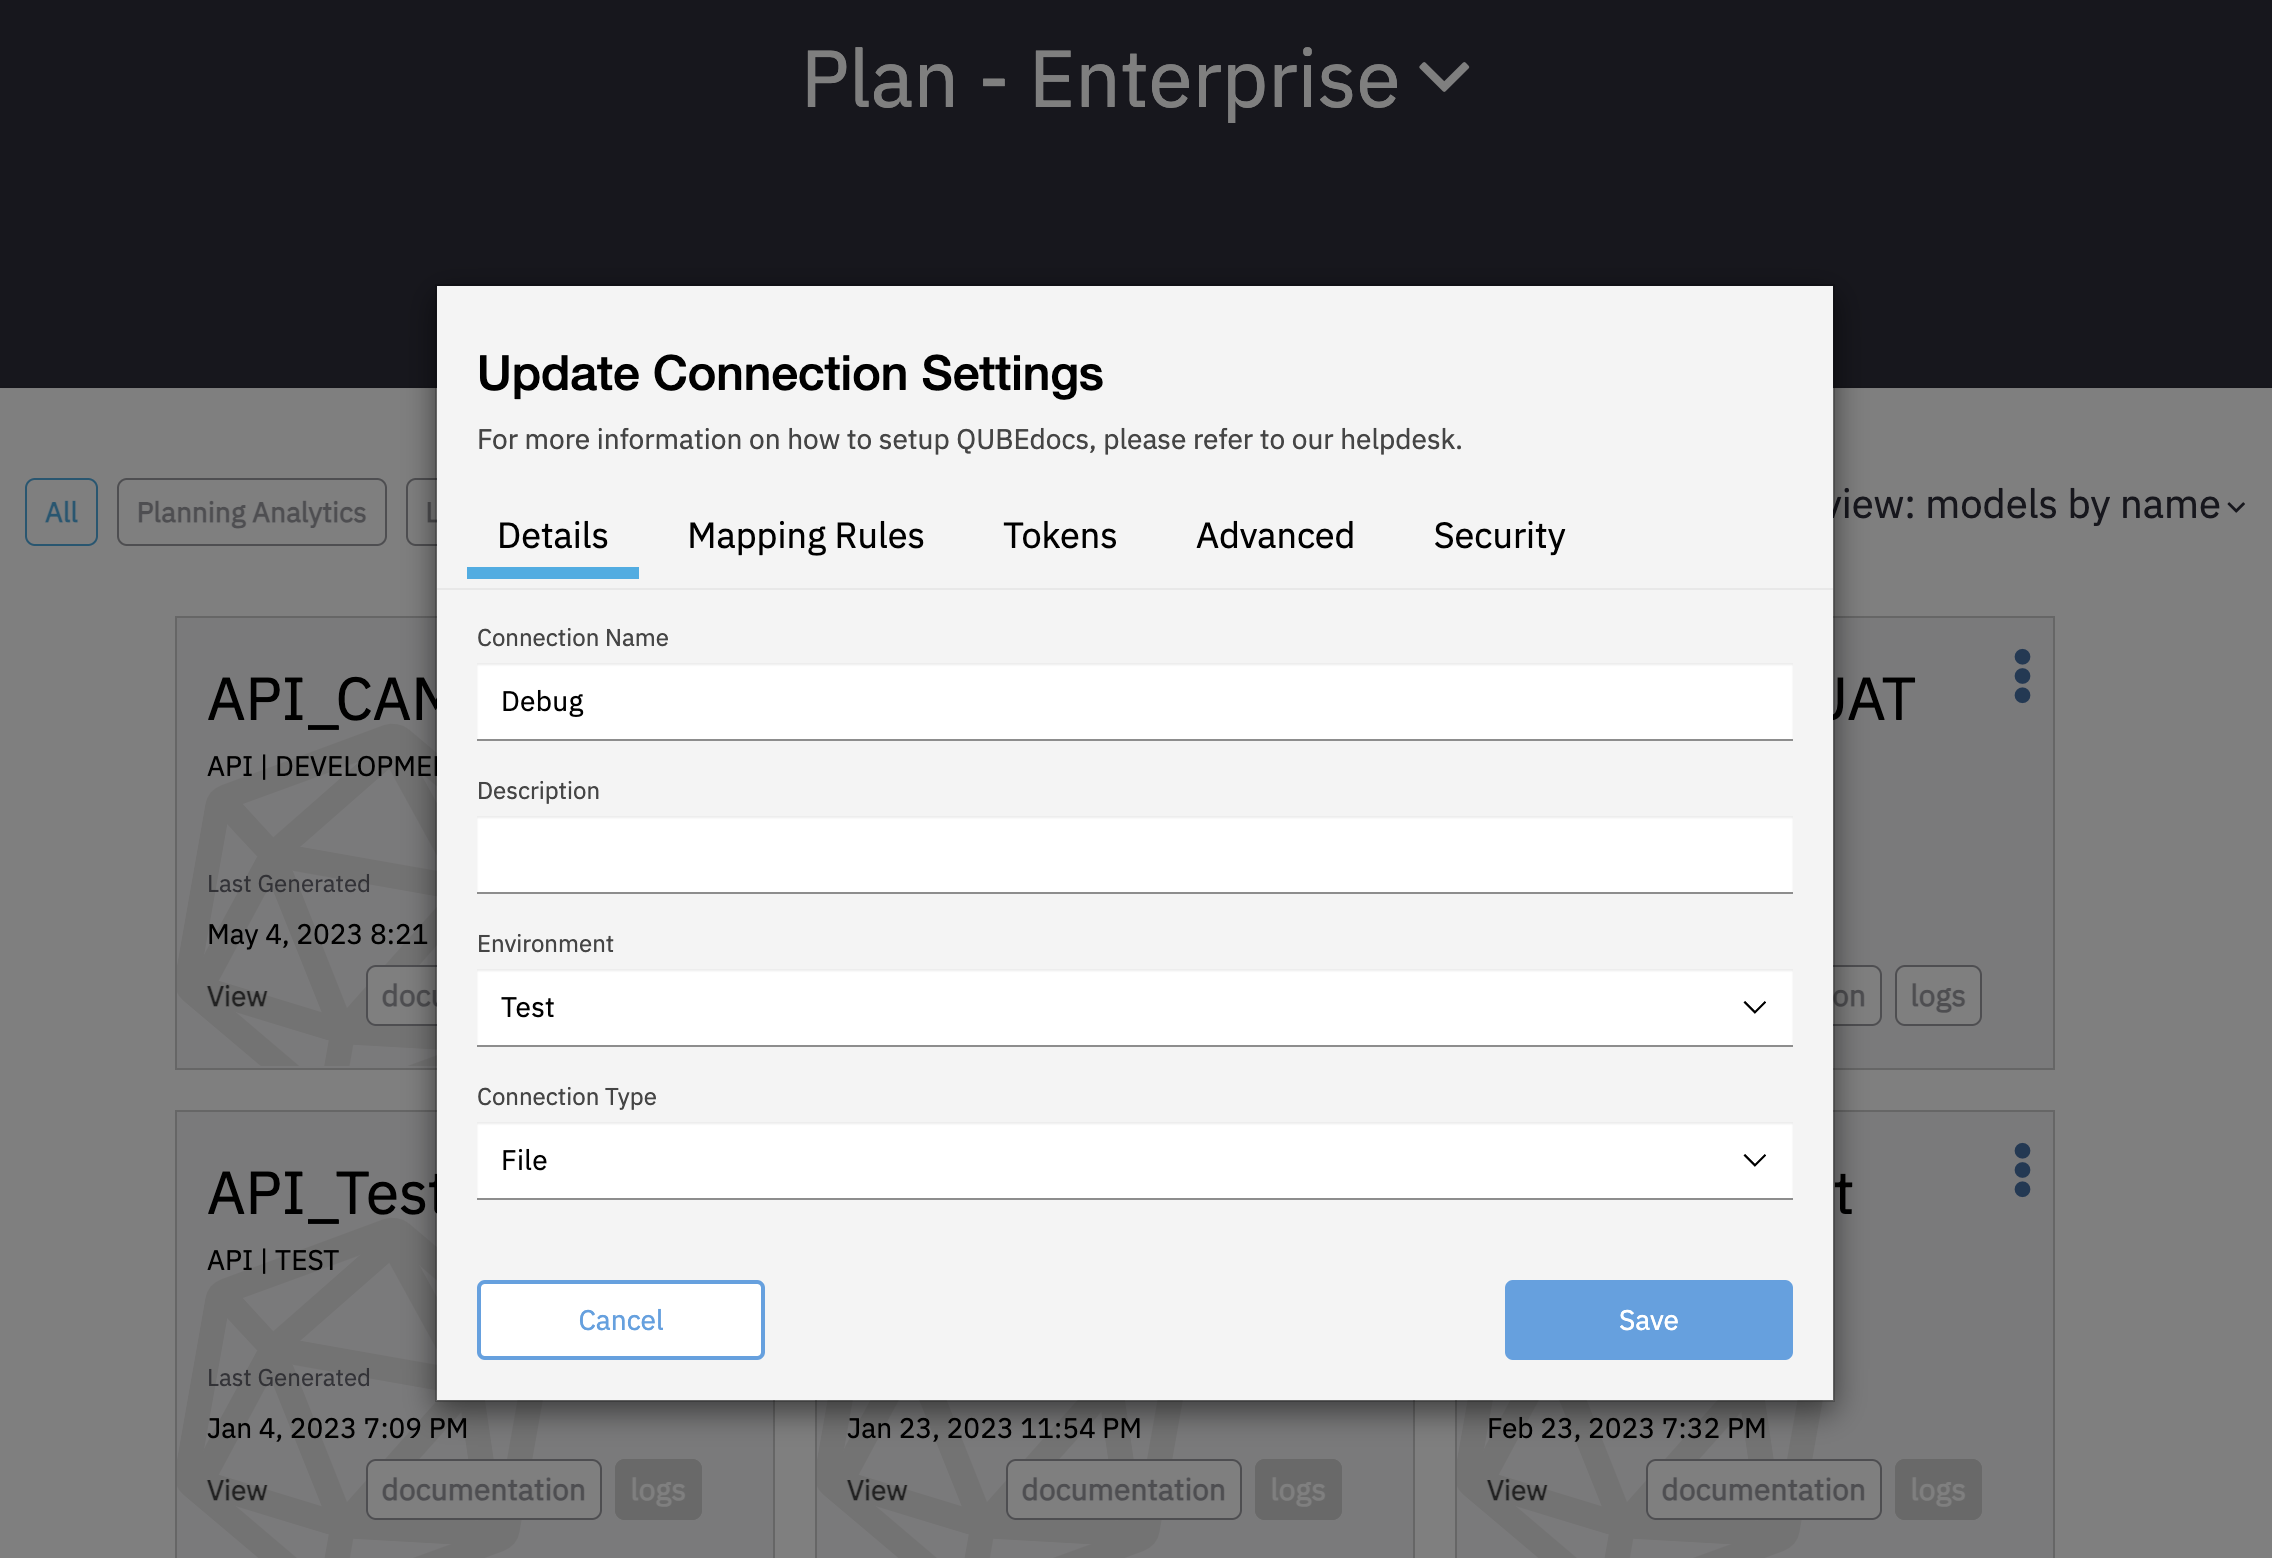Open the Advanced tab
The height and width of the screenshot is (1558, 2272).
click(x=1275, y=536)
